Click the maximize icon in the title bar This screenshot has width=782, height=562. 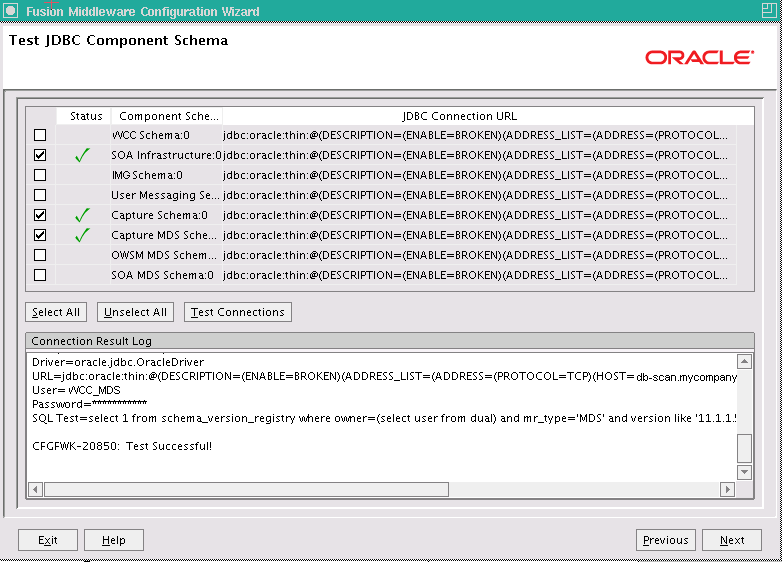point(769,10)
